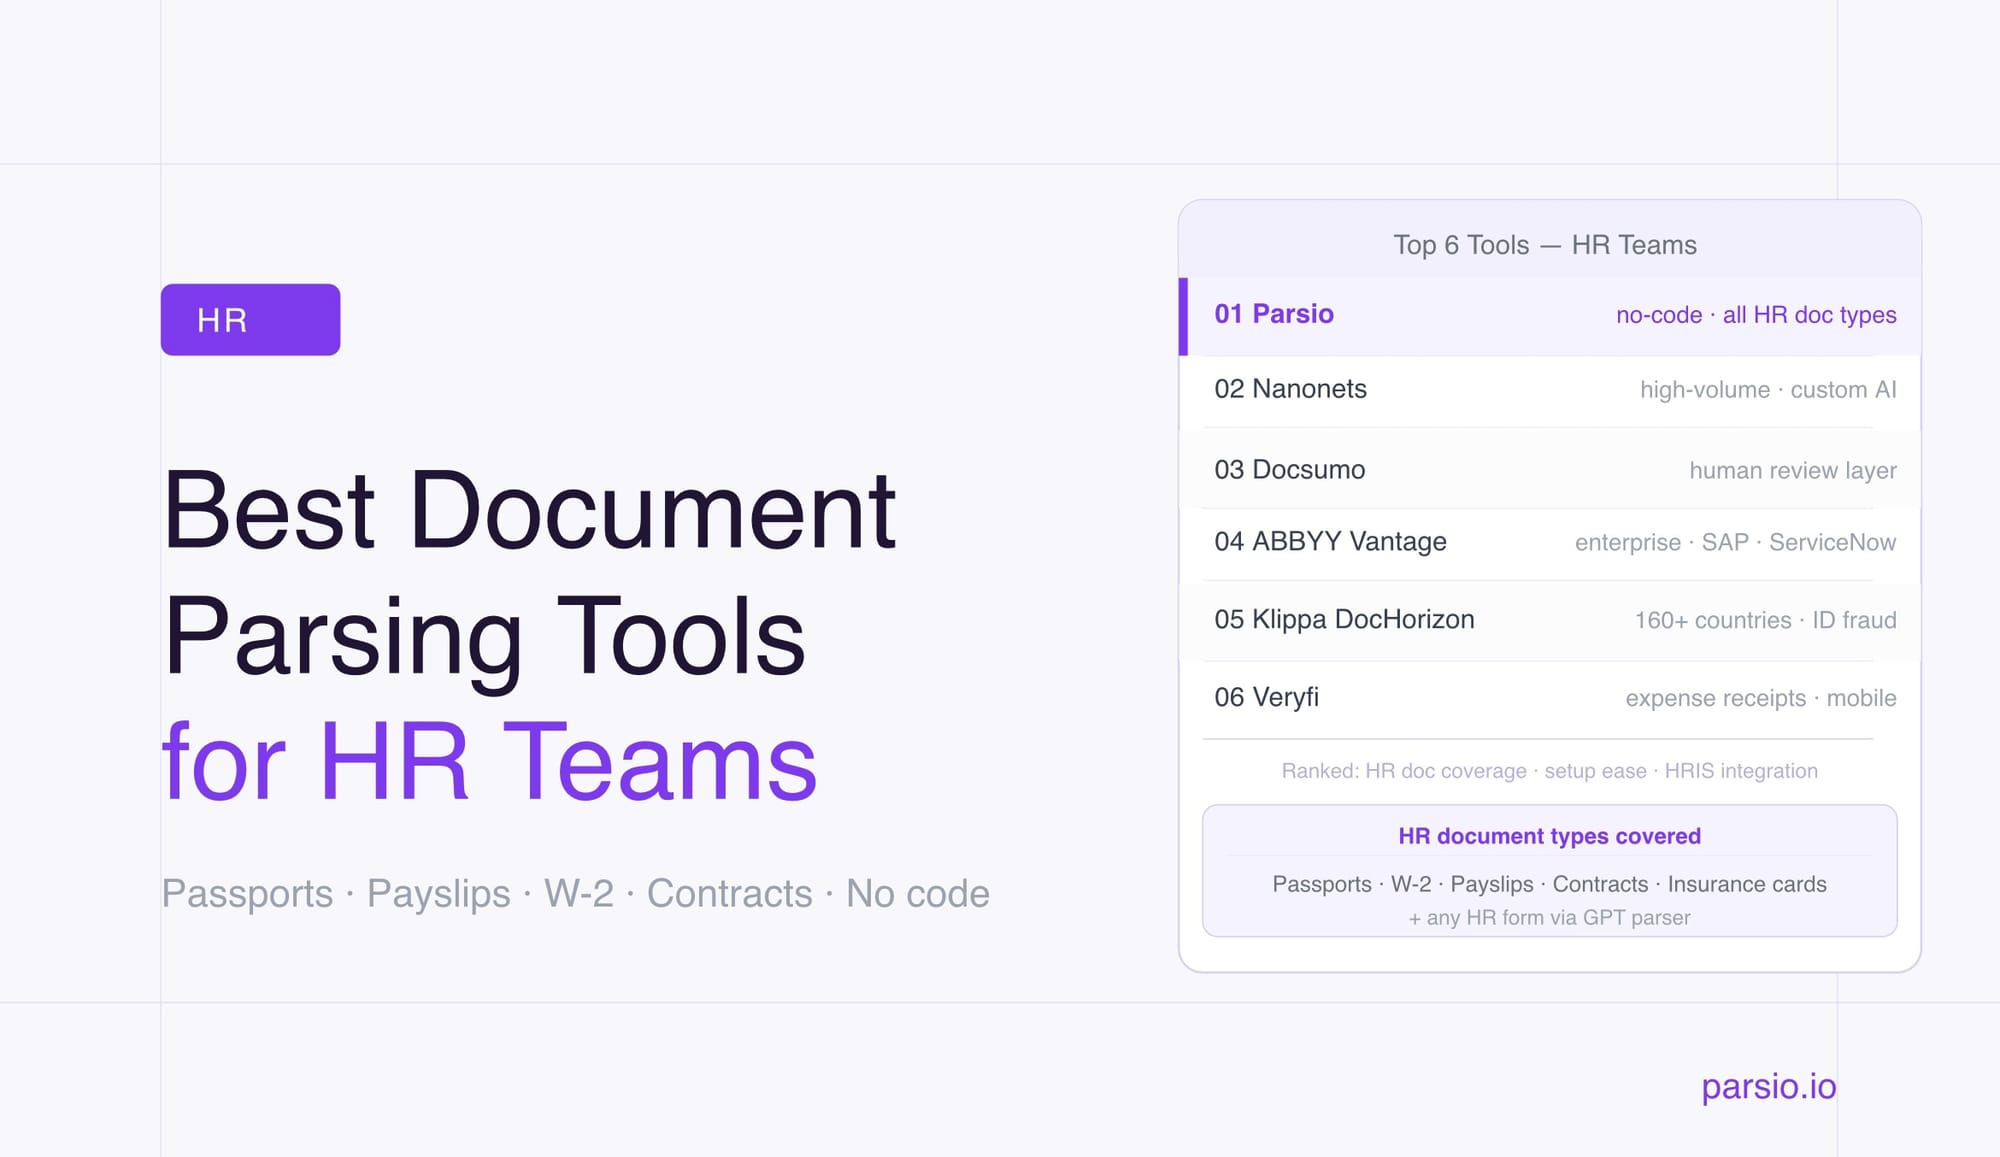Click 'high-volume · custom AI' description
The height and width of the screenshot is (1157, 2000).
tap(1768, 390)
